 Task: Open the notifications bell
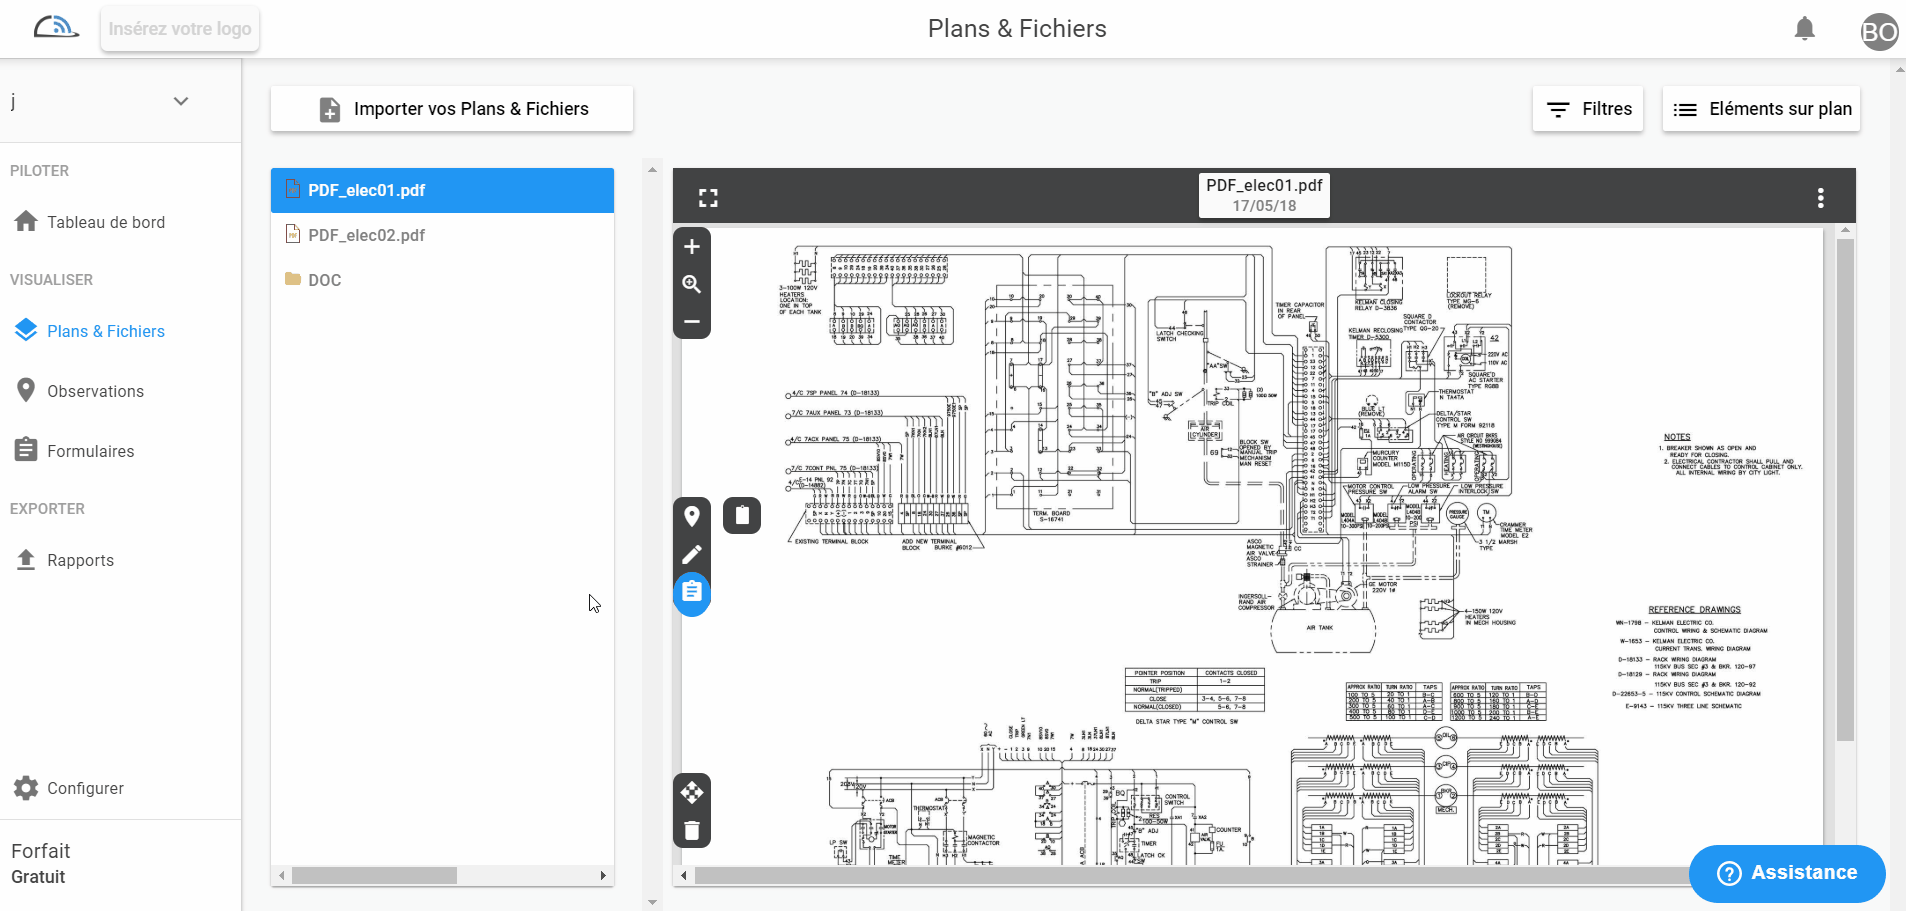pyautogui.click(x=1804, y=29)
